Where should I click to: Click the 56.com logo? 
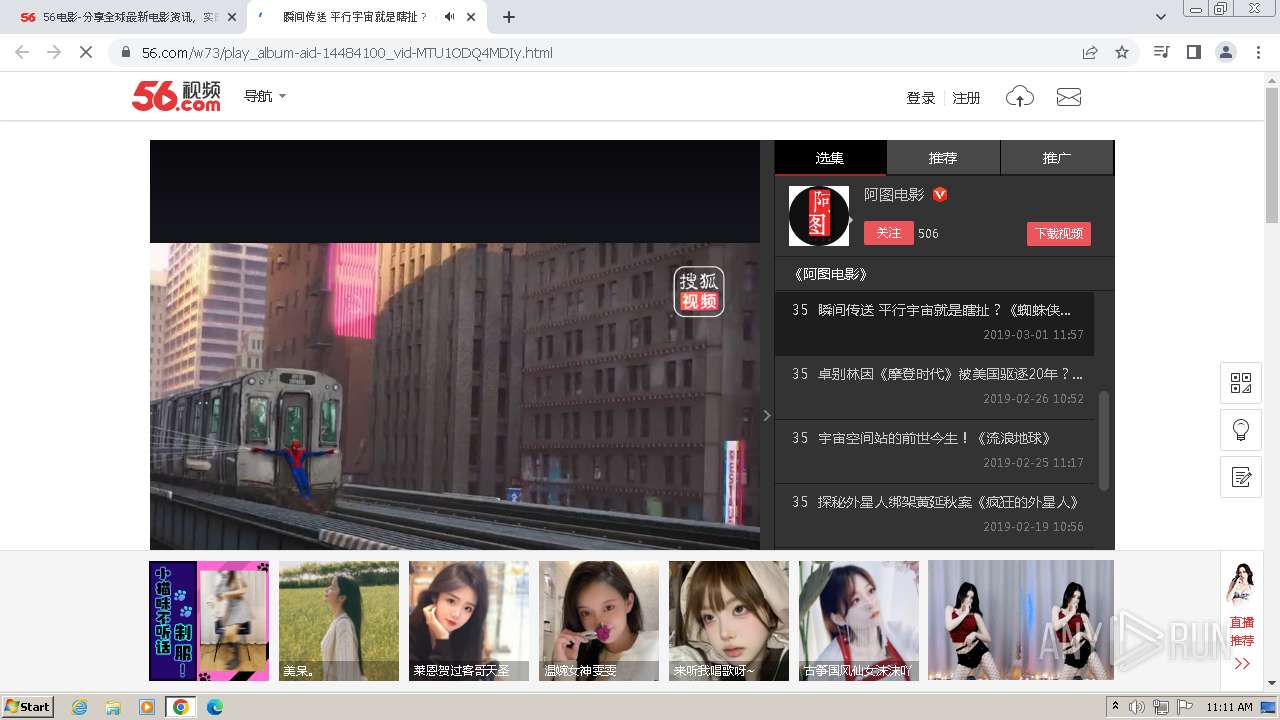(176, 96)
